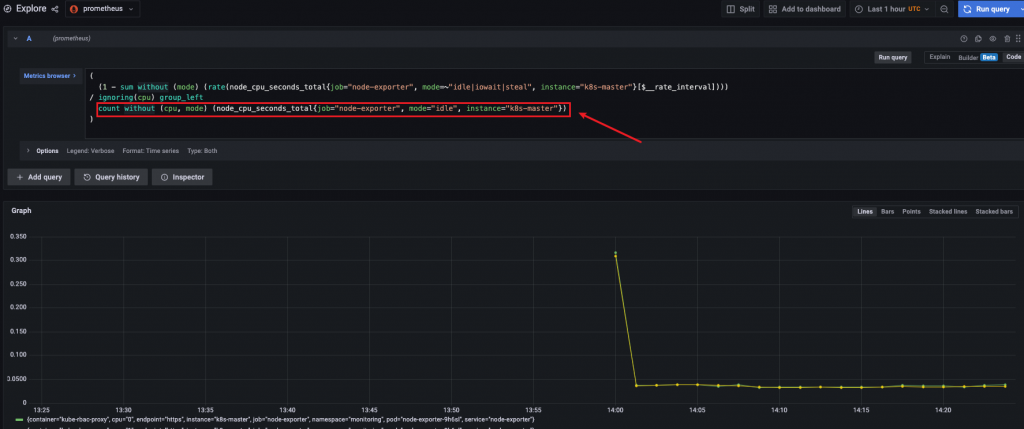Toggle the Explain switch option
Viewport: 1024px width, 429px height.
(940, 57)
